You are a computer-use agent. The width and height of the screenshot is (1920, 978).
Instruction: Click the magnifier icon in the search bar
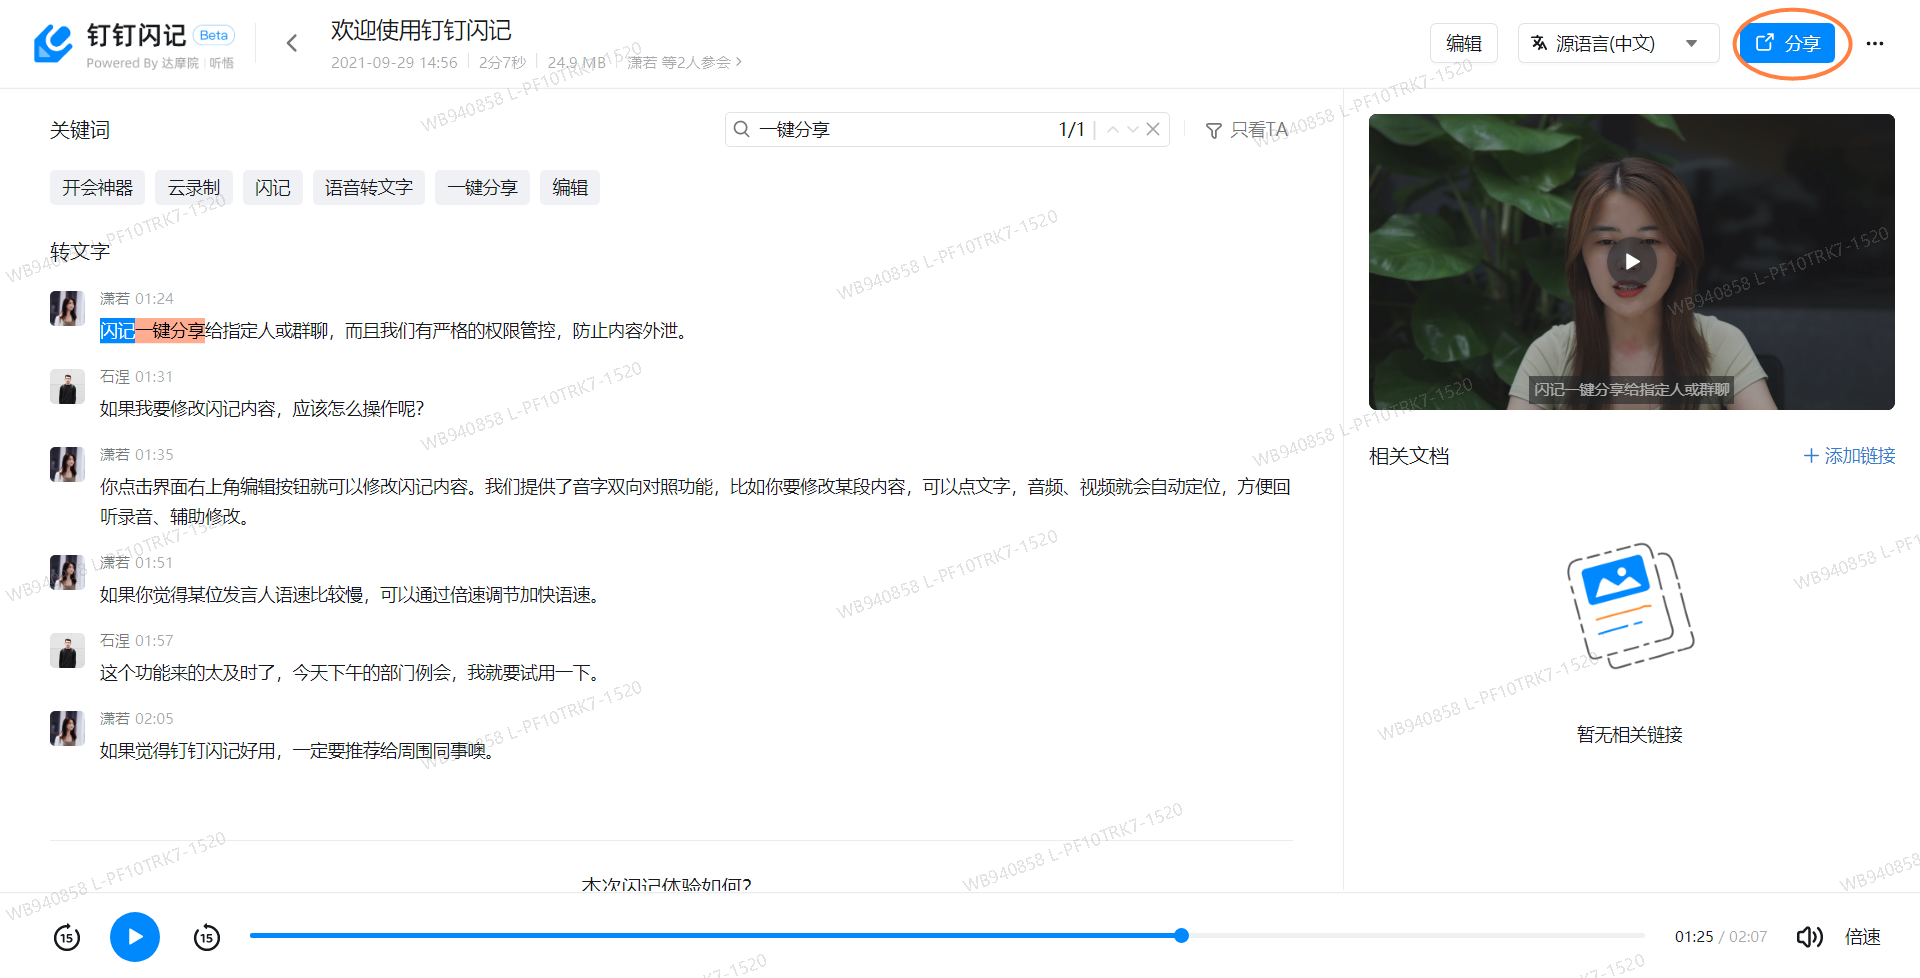(741, 128)
